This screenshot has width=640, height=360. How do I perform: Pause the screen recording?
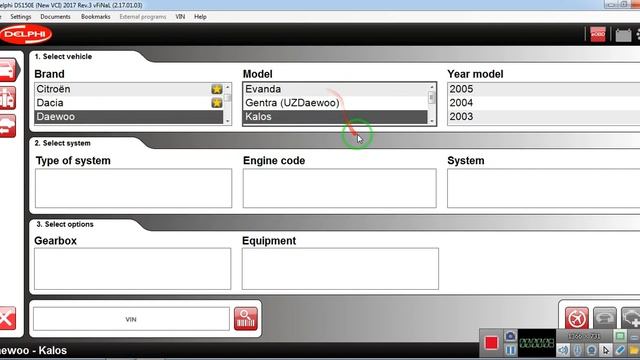(510, 350)
